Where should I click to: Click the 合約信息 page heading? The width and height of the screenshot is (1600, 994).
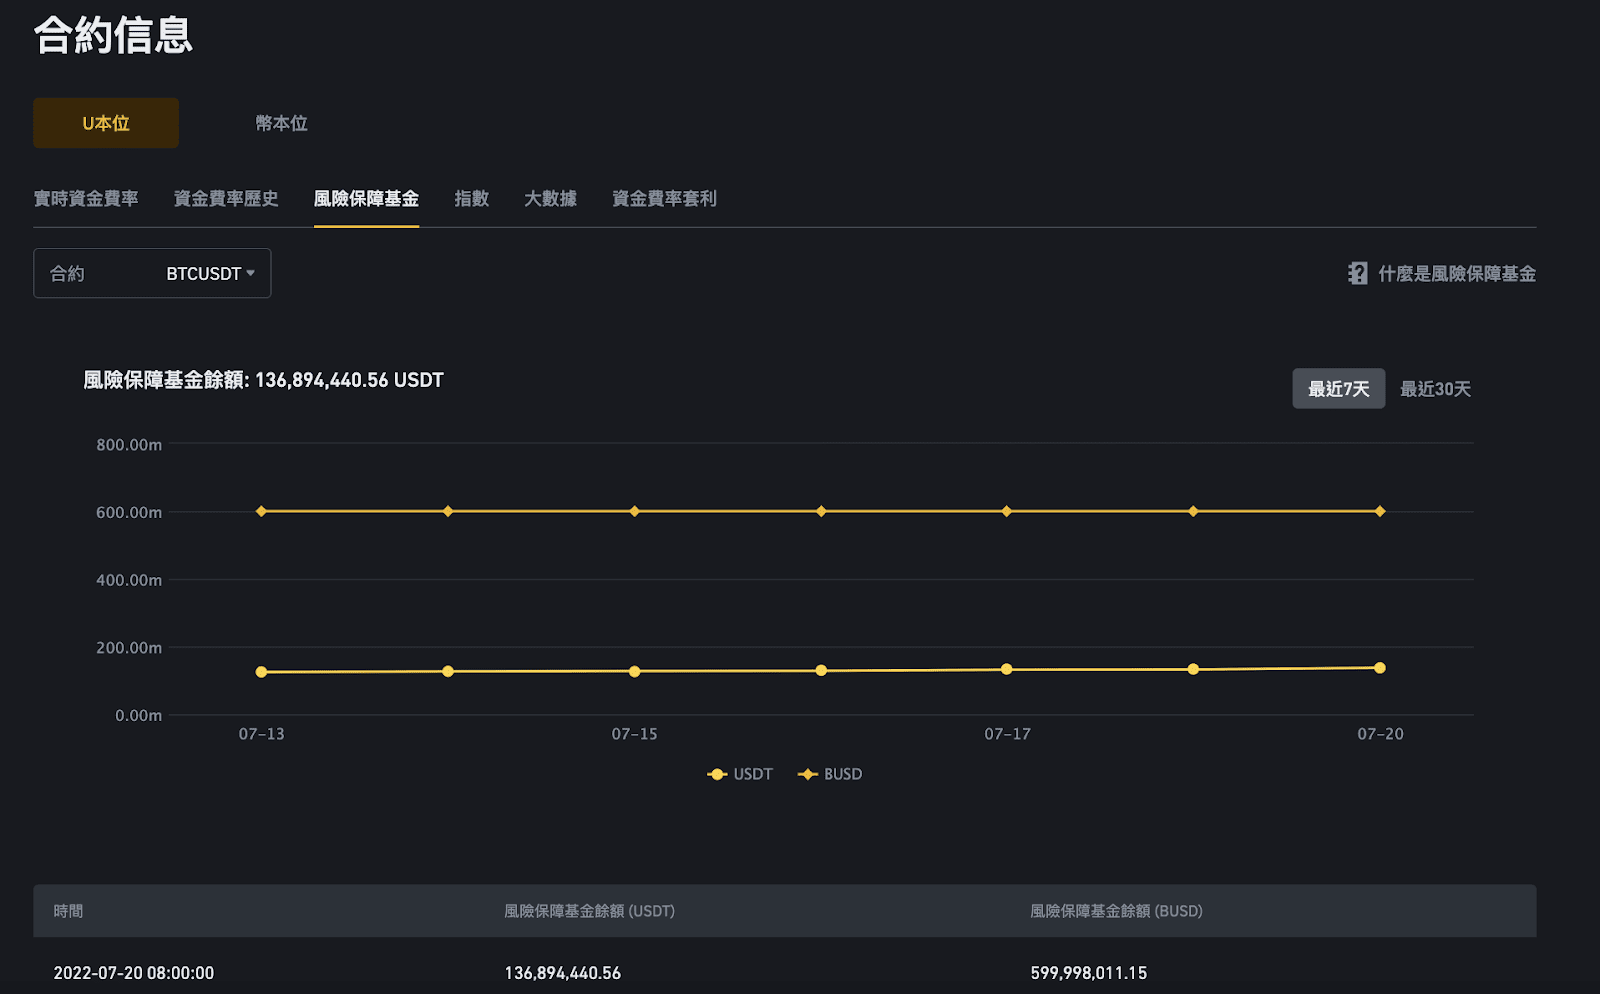coord(113,35)
